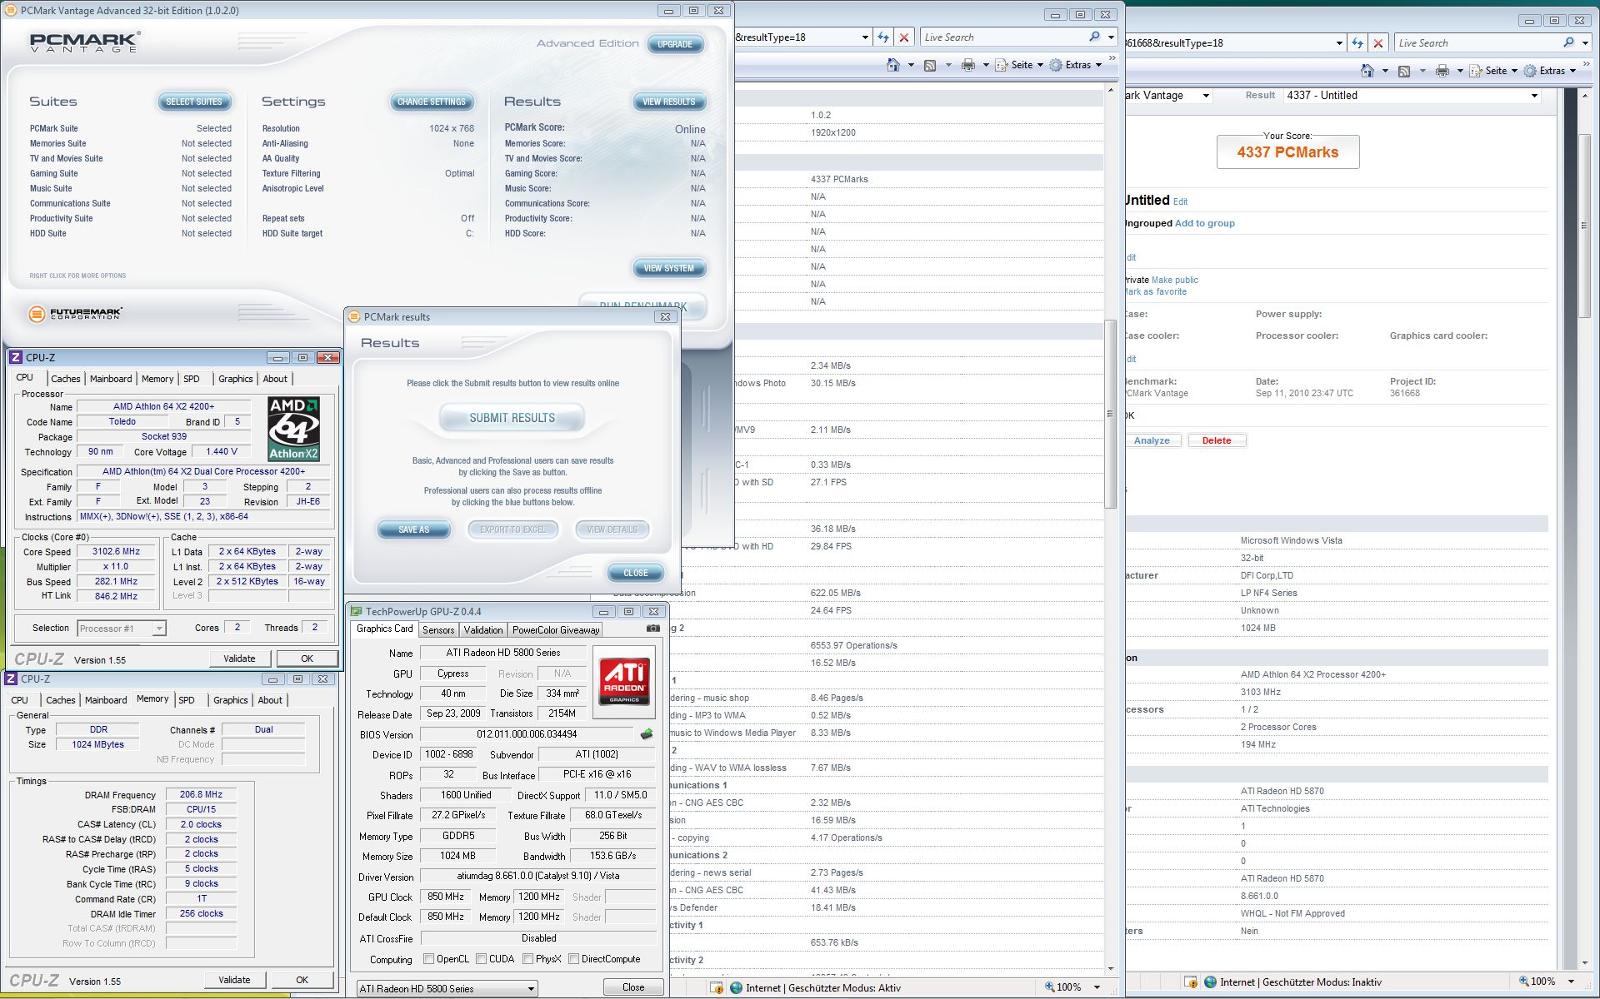This screenshot has height=999, width=1600.
Task: Click Home icon in right browser toolbar
Action: point(1367,71)
